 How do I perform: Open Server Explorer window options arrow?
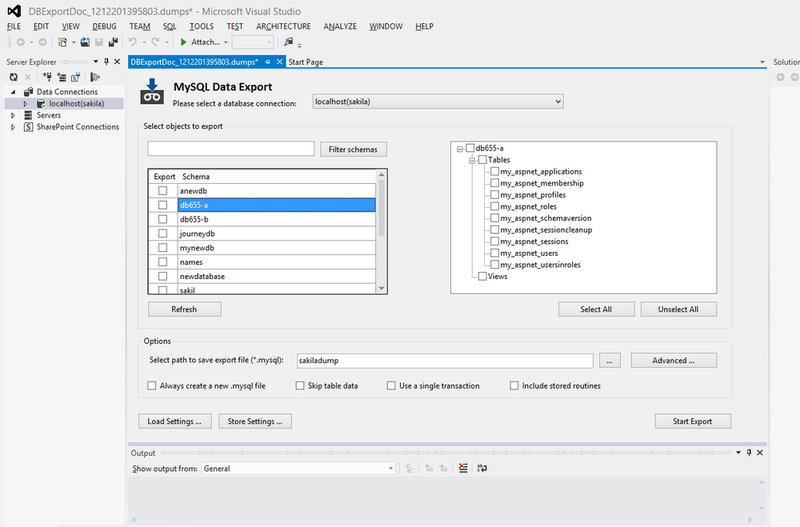(95, 62)
